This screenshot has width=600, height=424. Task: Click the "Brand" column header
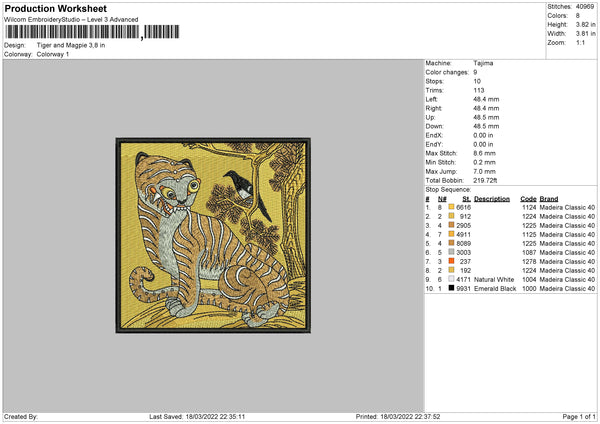click(549, 199)
